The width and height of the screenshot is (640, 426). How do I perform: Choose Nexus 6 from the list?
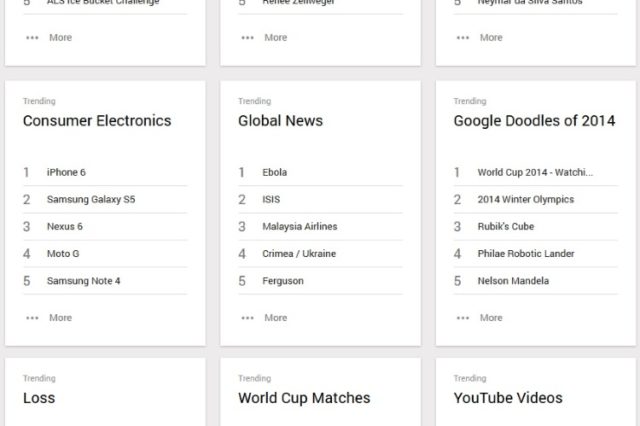(x=64, y=226)
